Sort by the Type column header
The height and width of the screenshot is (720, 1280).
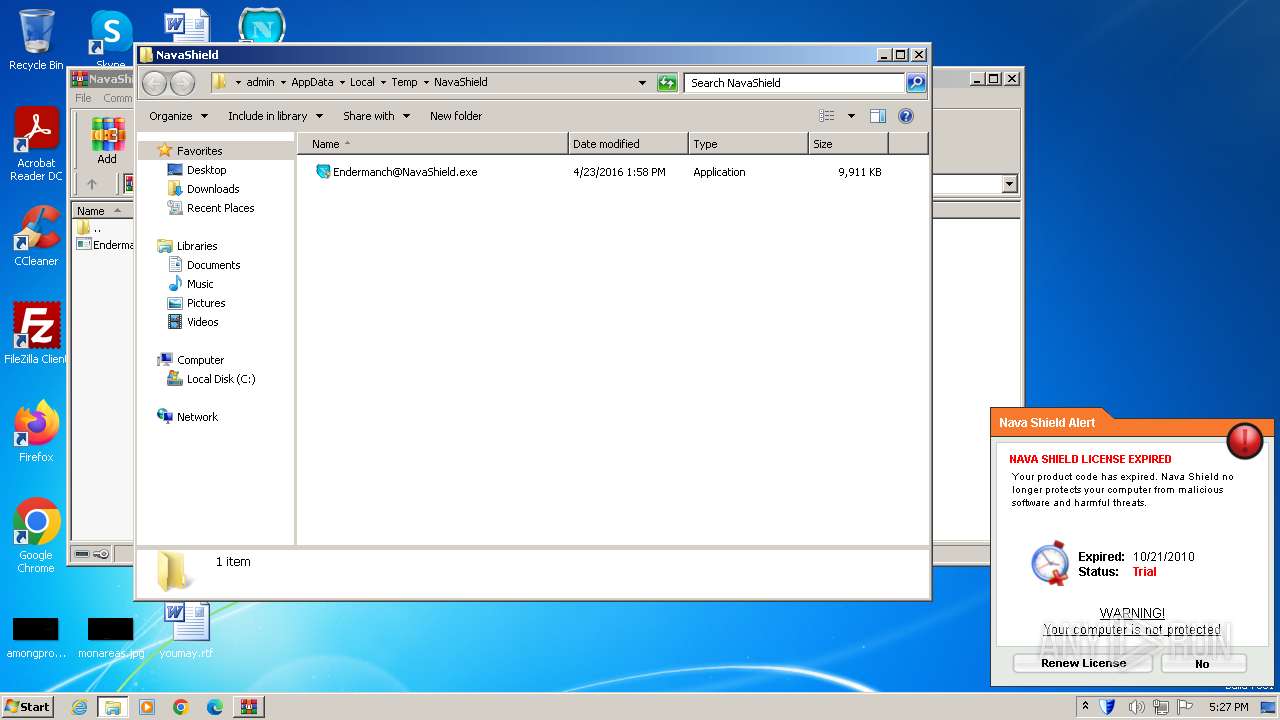pyautogui.click(x=748, y=144)
